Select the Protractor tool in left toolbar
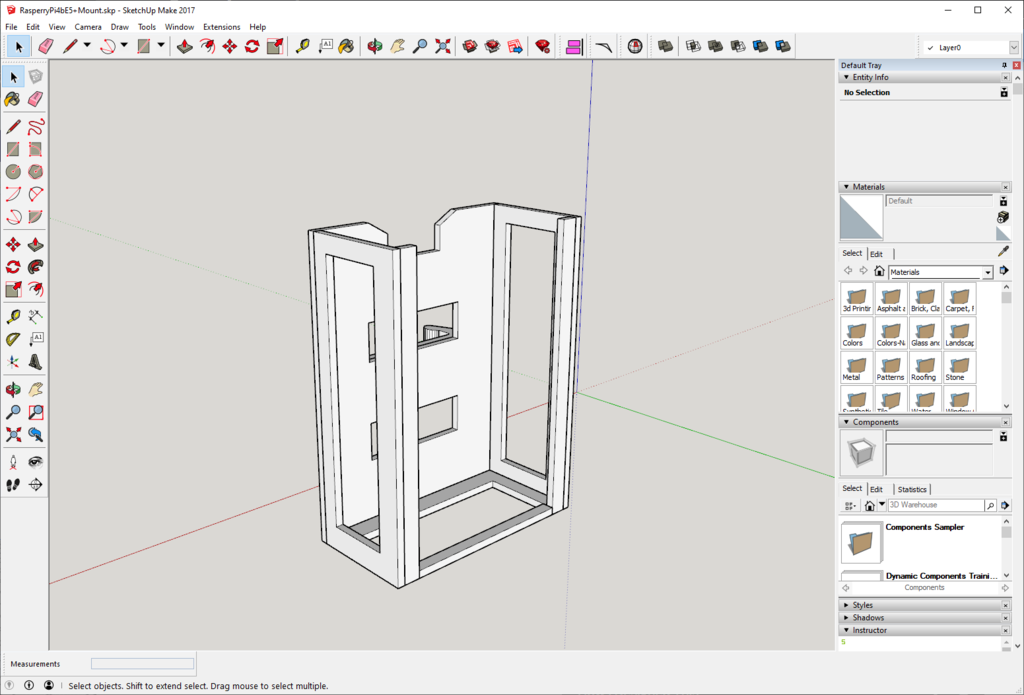The width and height of the screenshot is (1024, 695). [13, 339]
